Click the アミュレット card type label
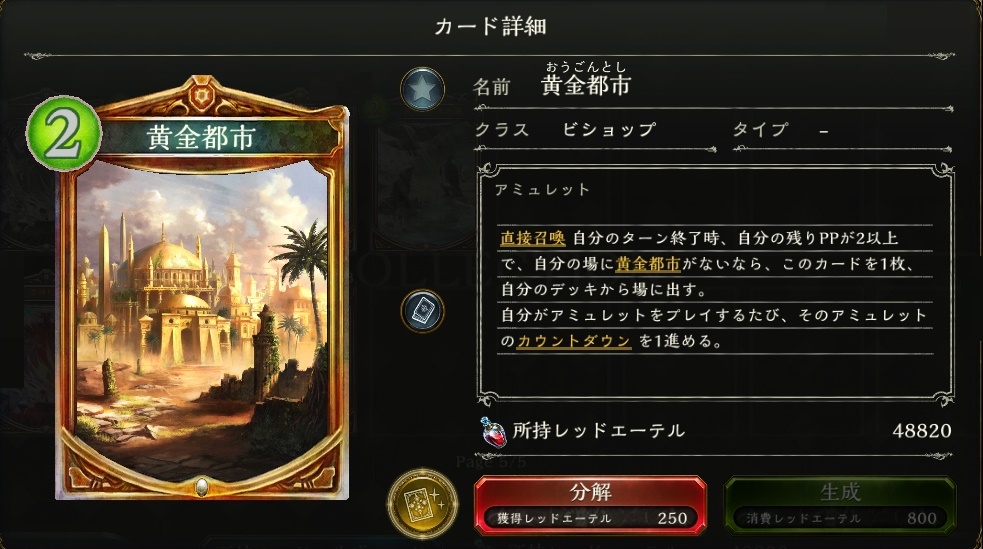The width and height of the screenshot is (983, 549). (x=542, y=190)
